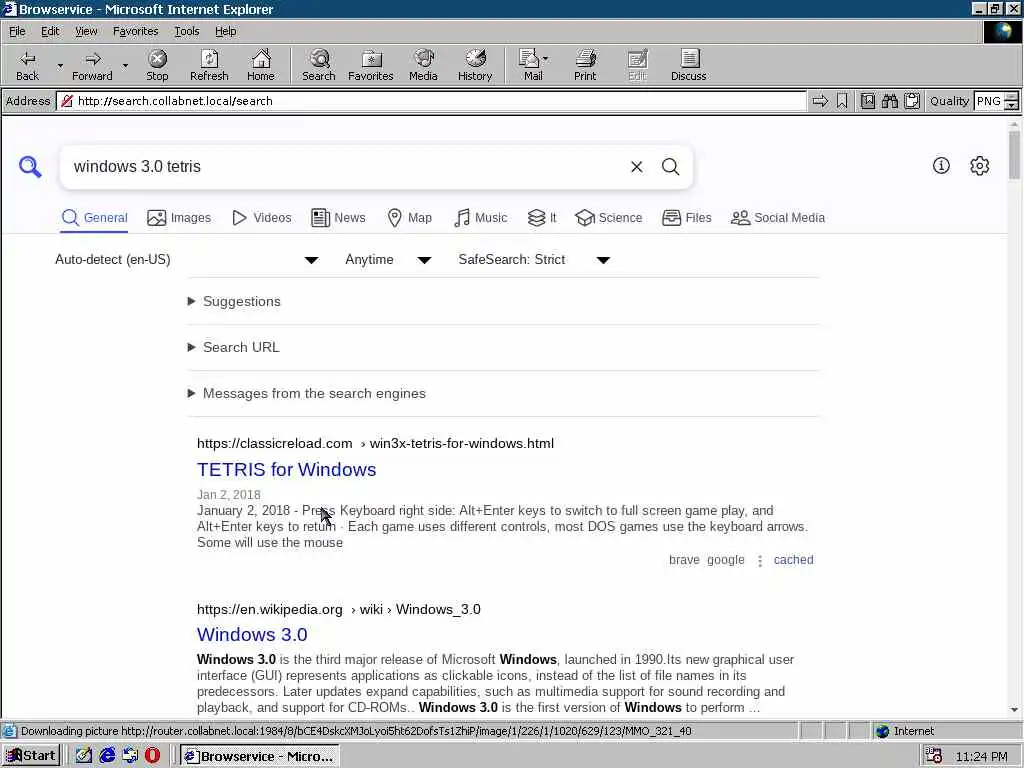The image size is (1024, 768).
Task: Open the History pane
Action: click(x=475, y=65)
